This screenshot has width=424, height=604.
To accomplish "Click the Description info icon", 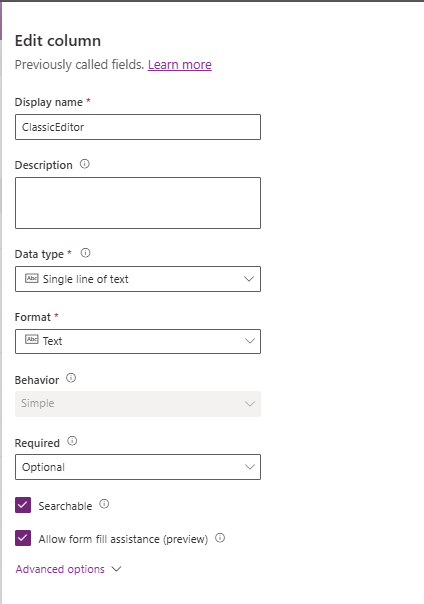I will (x=85, y=164).
